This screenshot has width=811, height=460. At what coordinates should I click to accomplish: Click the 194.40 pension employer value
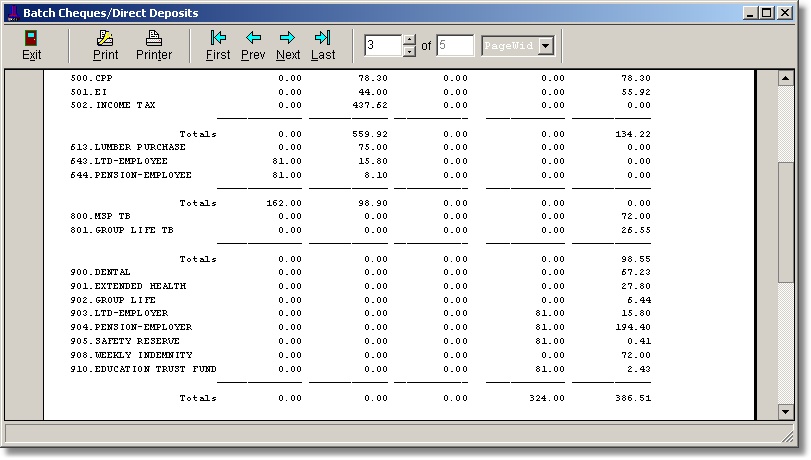point(633,327)
